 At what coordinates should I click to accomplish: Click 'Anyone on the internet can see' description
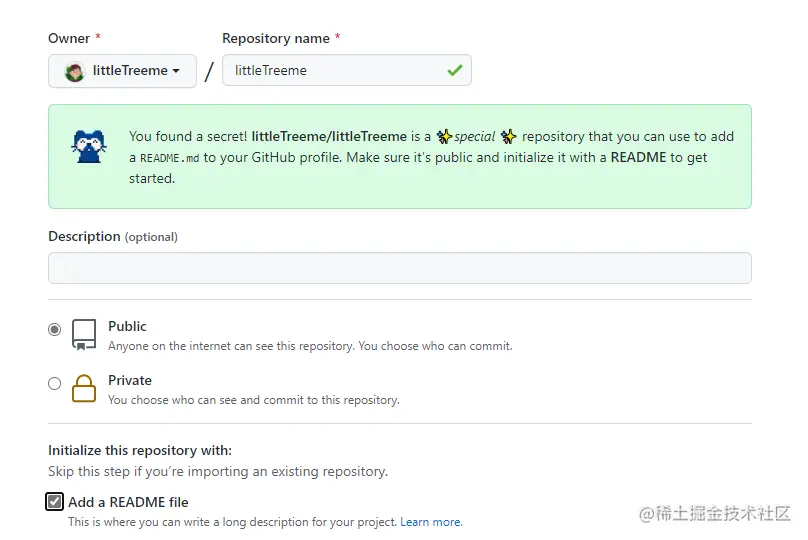tap(310, 346)
